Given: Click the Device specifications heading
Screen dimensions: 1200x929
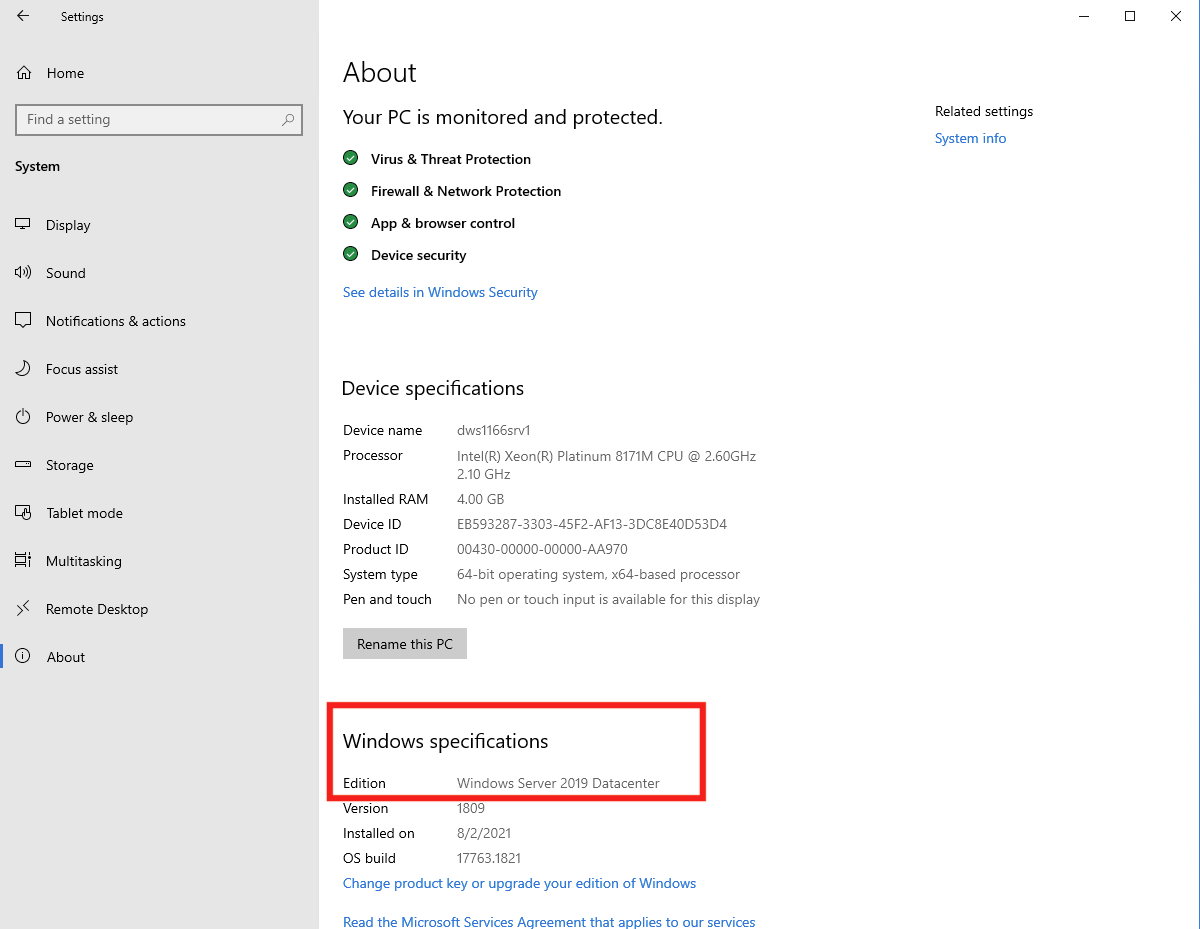Looking at the screenshot, I should point(433,388).
